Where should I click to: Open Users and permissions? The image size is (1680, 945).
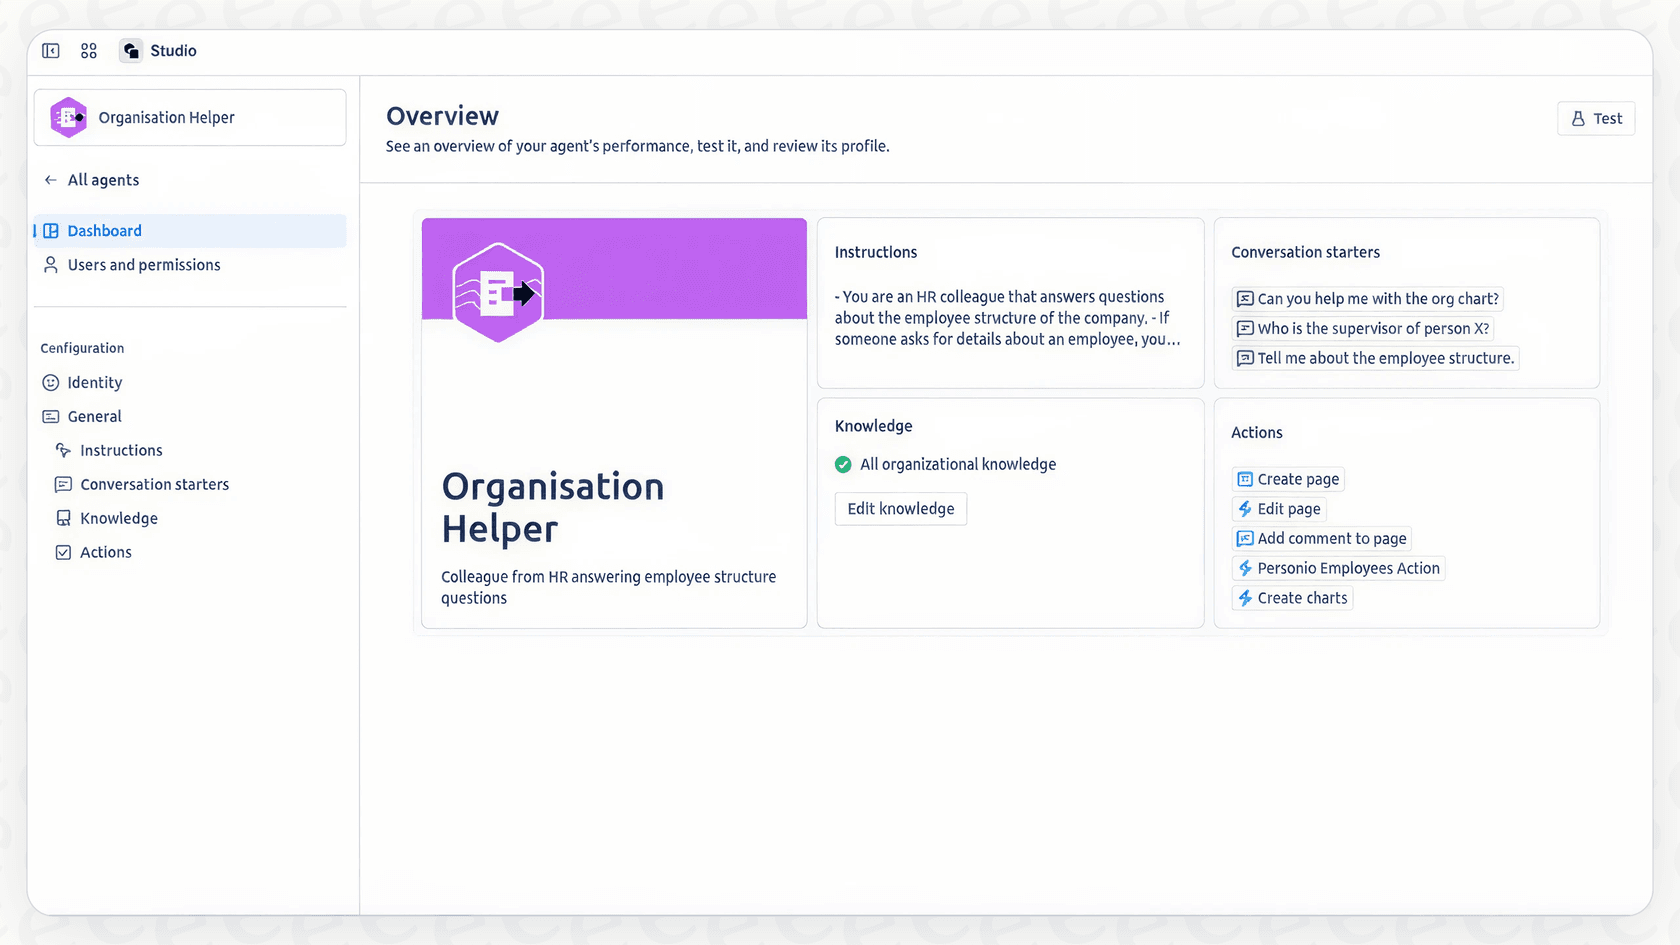pyautogui.click(x=143, y=265)
